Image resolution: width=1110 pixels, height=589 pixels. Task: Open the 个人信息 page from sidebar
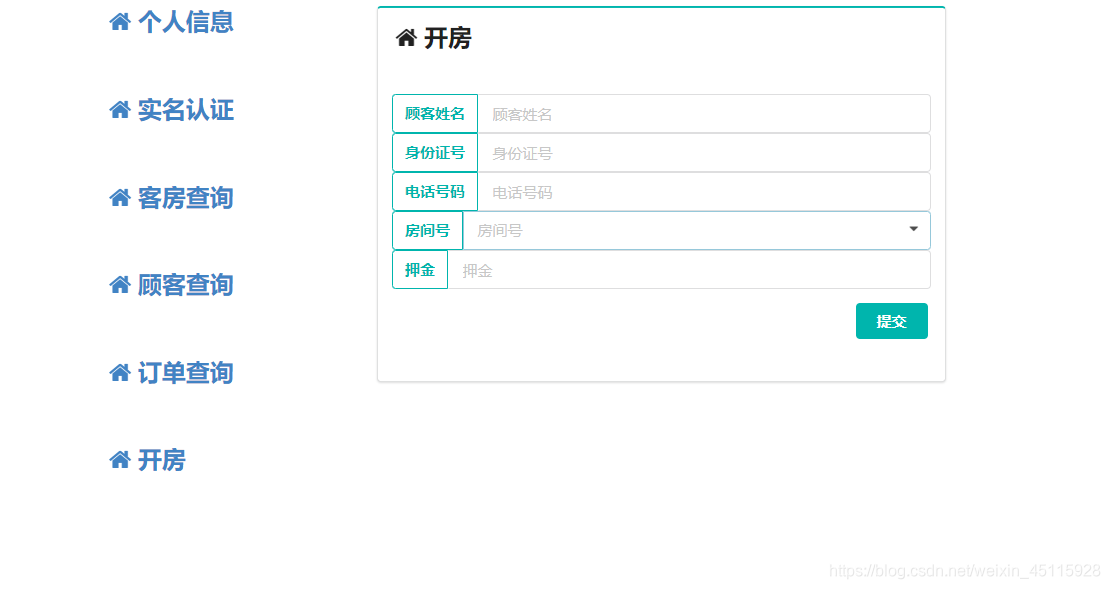(x=185, y=22)
